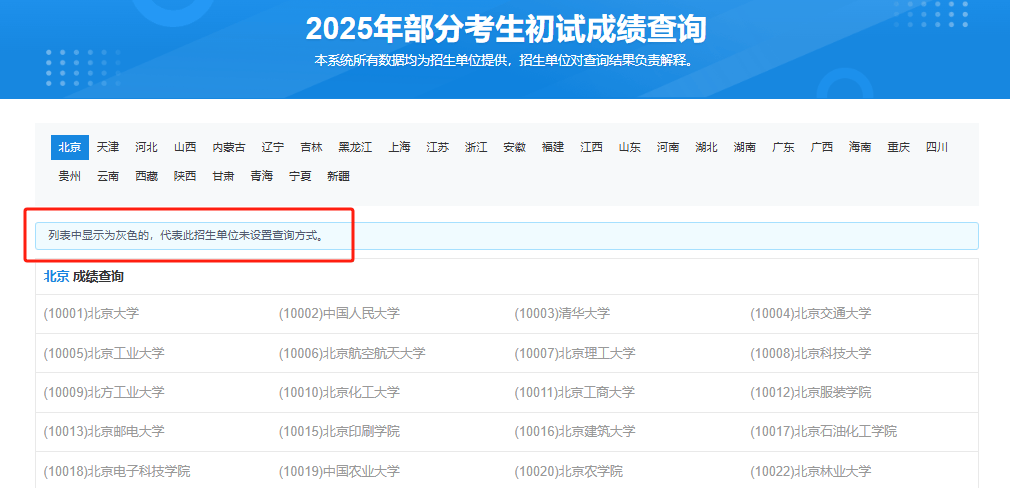The width and height of the screenshot is (1010, 488).
Task: Click the 山东 tab
Action: click(x=630, y=147)
